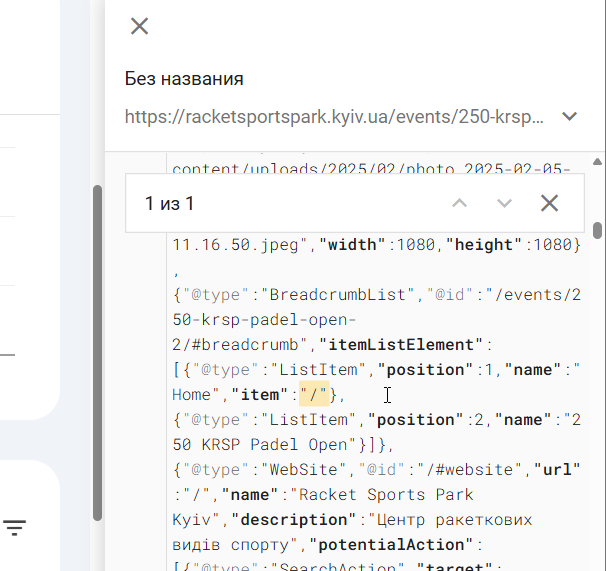The image size is (606, 571).
Task: Go to previous search match with the up arrow
Action: point(460,203)
